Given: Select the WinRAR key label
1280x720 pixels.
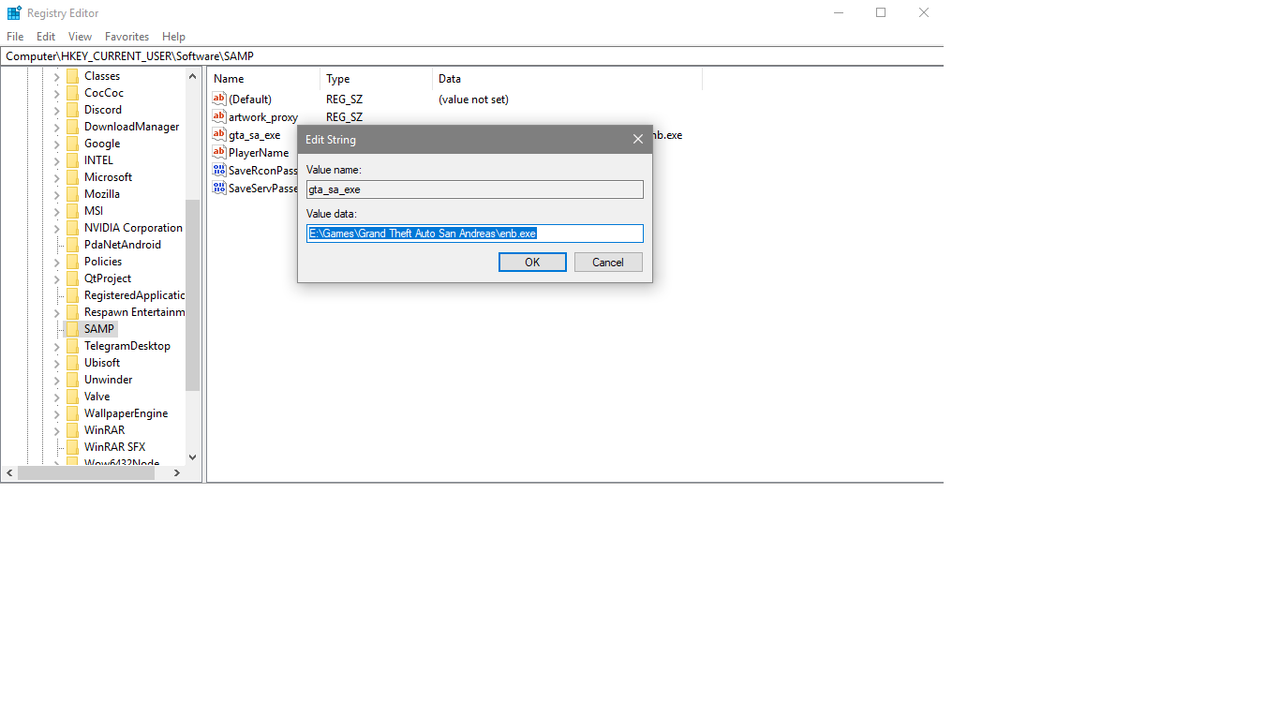Looking at the screenshot, I should point(104,430).
